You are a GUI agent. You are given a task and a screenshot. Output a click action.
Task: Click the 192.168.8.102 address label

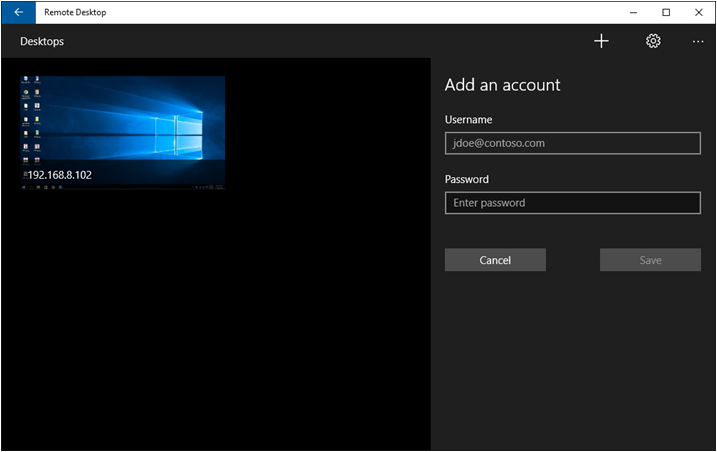coord(59,175)
